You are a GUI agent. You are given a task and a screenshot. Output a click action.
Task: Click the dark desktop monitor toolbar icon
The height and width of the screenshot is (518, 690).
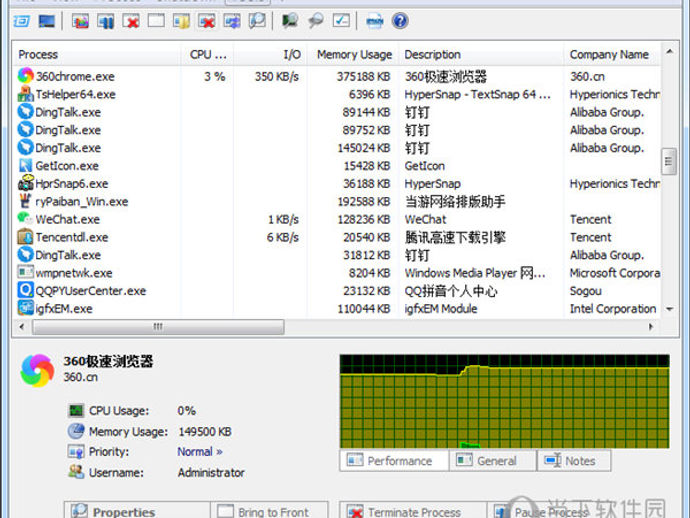(47, 21)
